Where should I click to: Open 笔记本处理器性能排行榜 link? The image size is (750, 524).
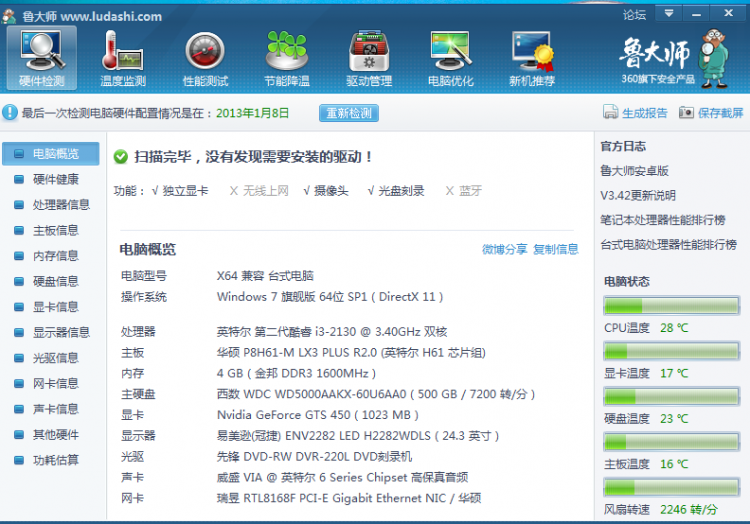[x=663, y=220]
